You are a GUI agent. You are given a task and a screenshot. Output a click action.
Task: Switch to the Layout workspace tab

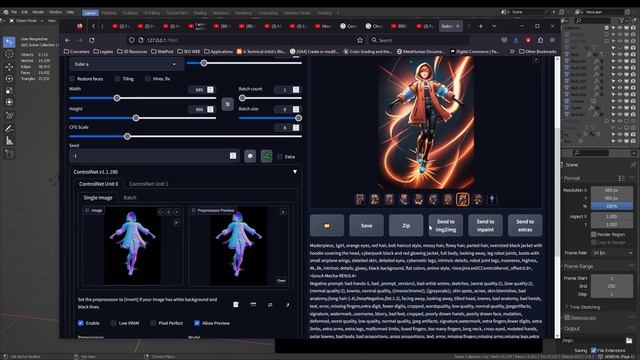pos(90,13)
